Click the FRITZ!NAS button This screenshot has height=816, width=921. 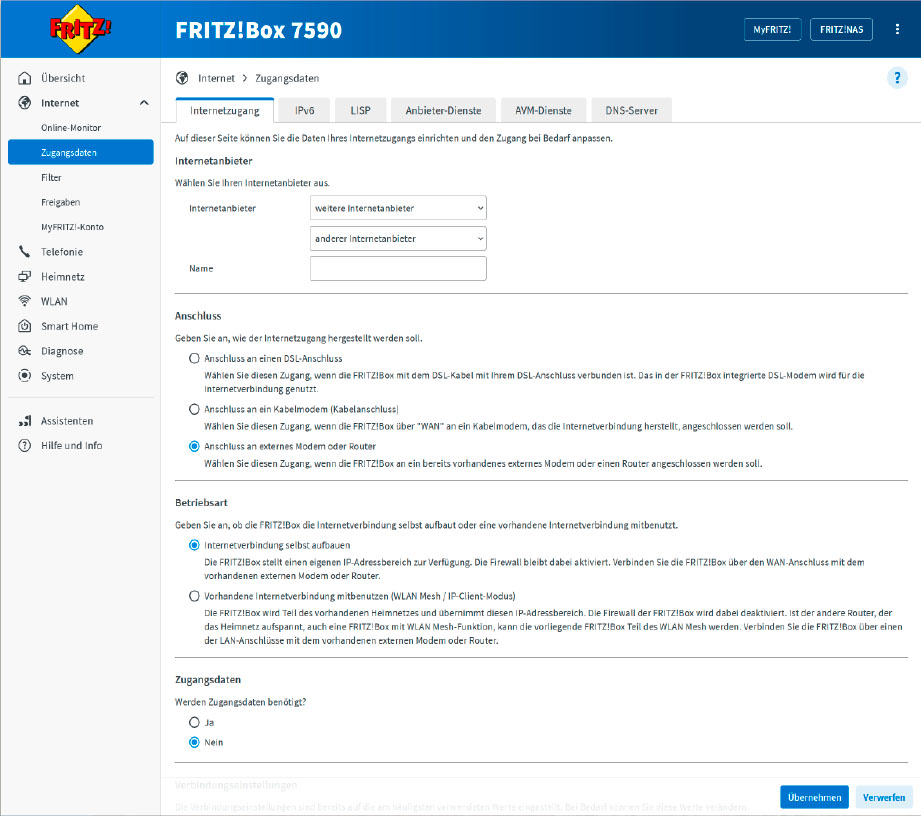pyautogui.click(x=841, y=29)
